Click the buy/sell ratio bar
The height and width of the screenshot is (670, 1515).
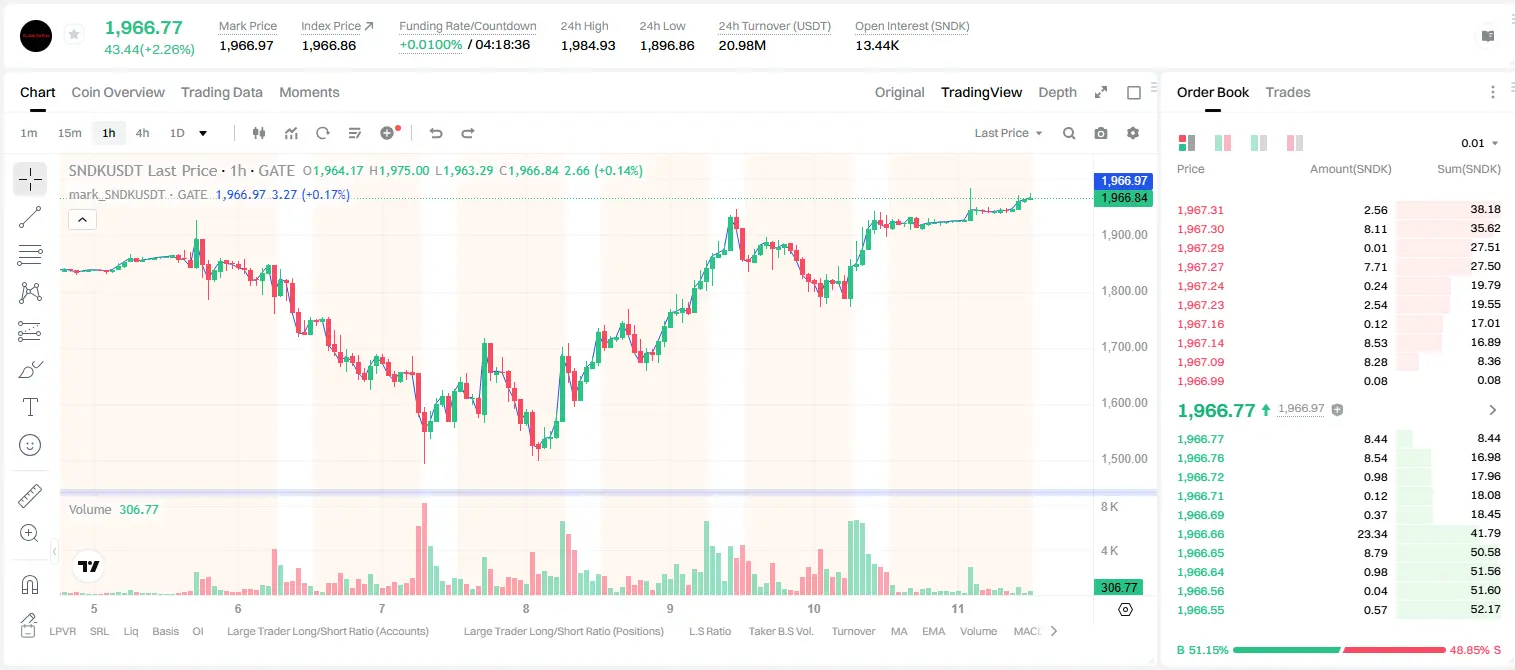pos(1339,650)
